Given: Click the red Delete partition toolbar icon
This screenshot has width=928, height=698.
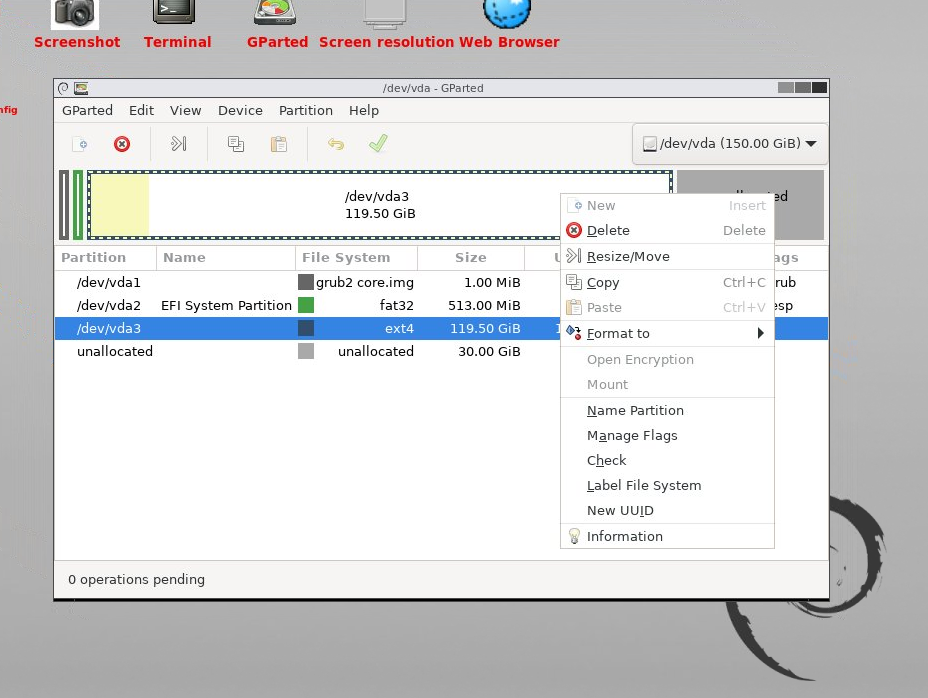Looking at the screenshot, I should click(122, 144).
